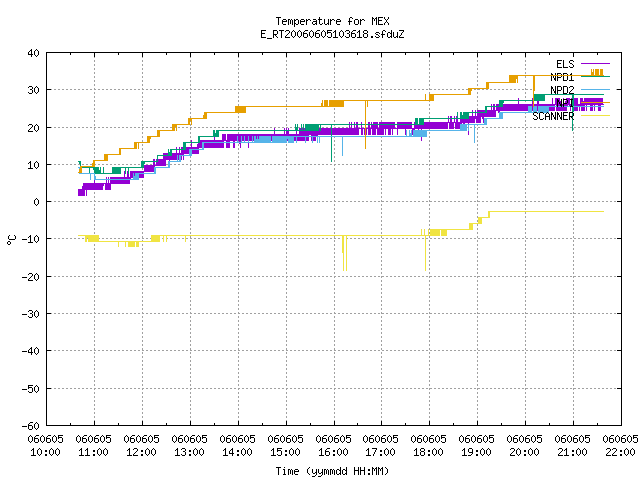Click the SCANNER legend label

(553, 116)
